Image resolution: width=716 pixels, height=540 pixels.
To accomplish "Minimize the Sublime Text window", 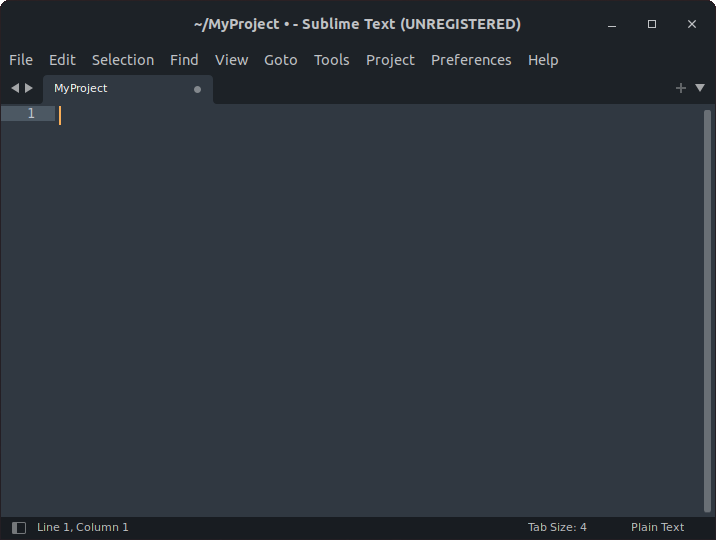I will point(612,24).
